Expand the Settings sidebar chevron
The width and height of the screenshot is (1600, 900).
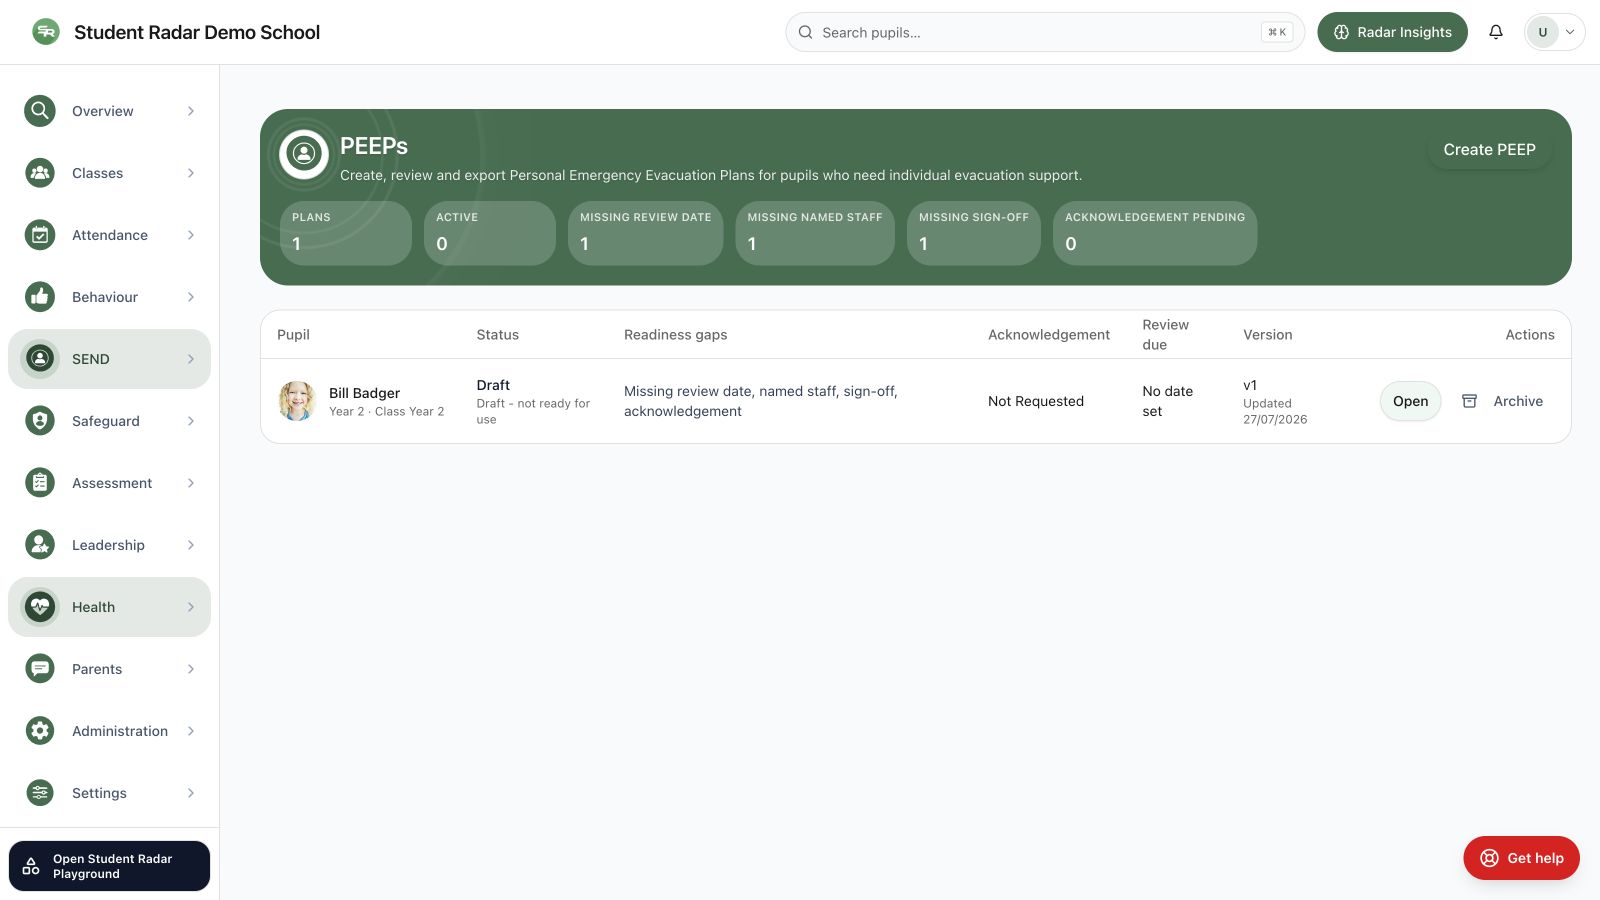click(x=191, y=793)
